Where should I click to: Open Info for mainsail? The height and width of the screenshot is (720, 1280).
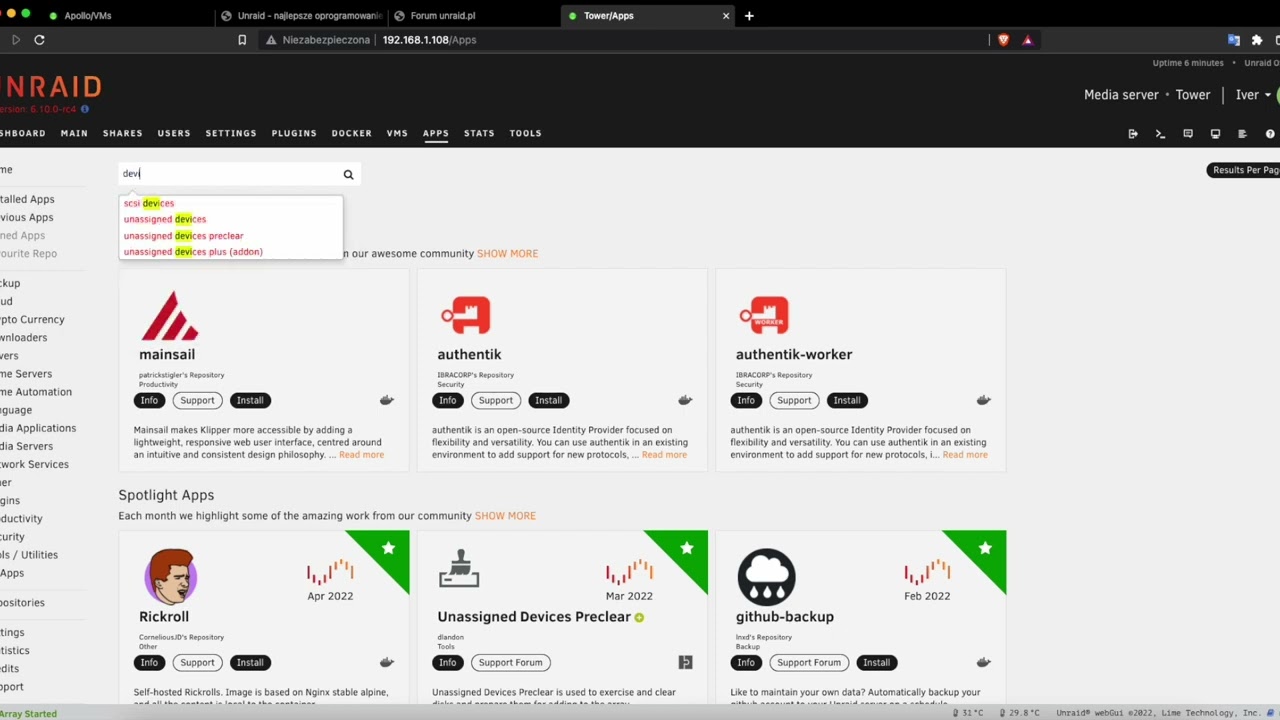pos(149,400)
